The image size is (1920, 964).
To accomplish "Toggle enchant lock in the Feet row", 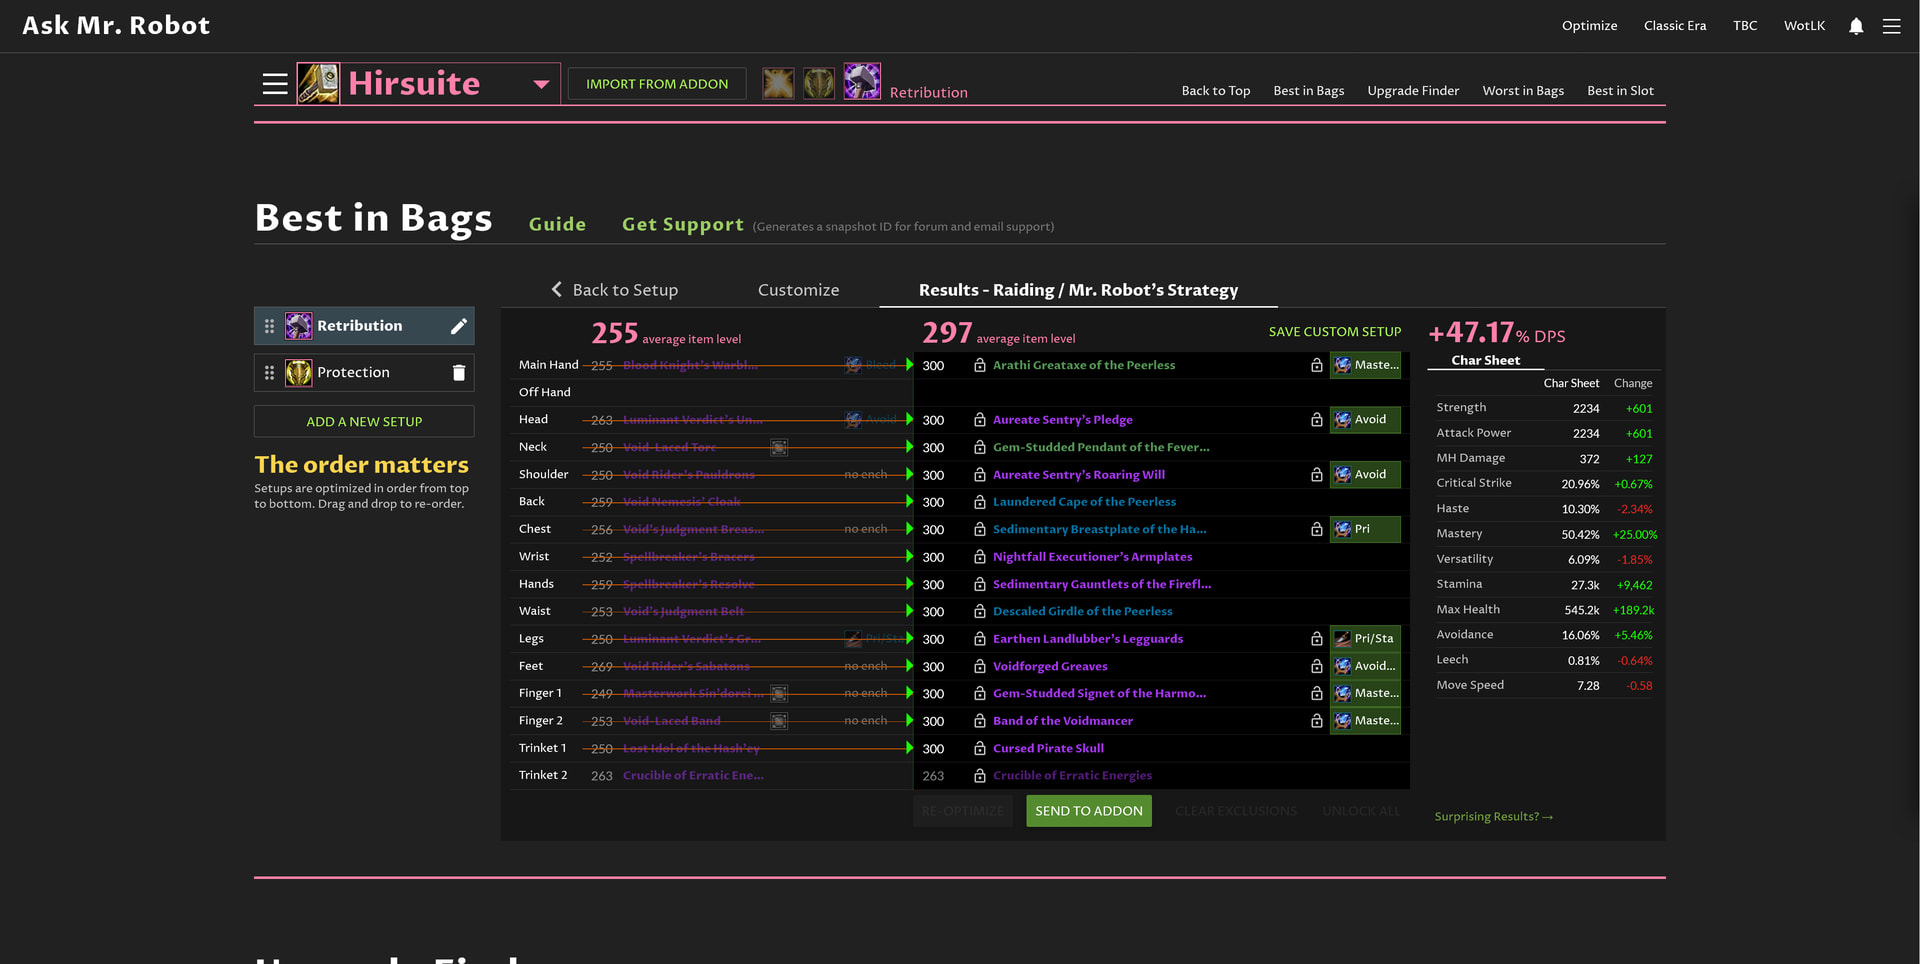I will (1317, 666).
